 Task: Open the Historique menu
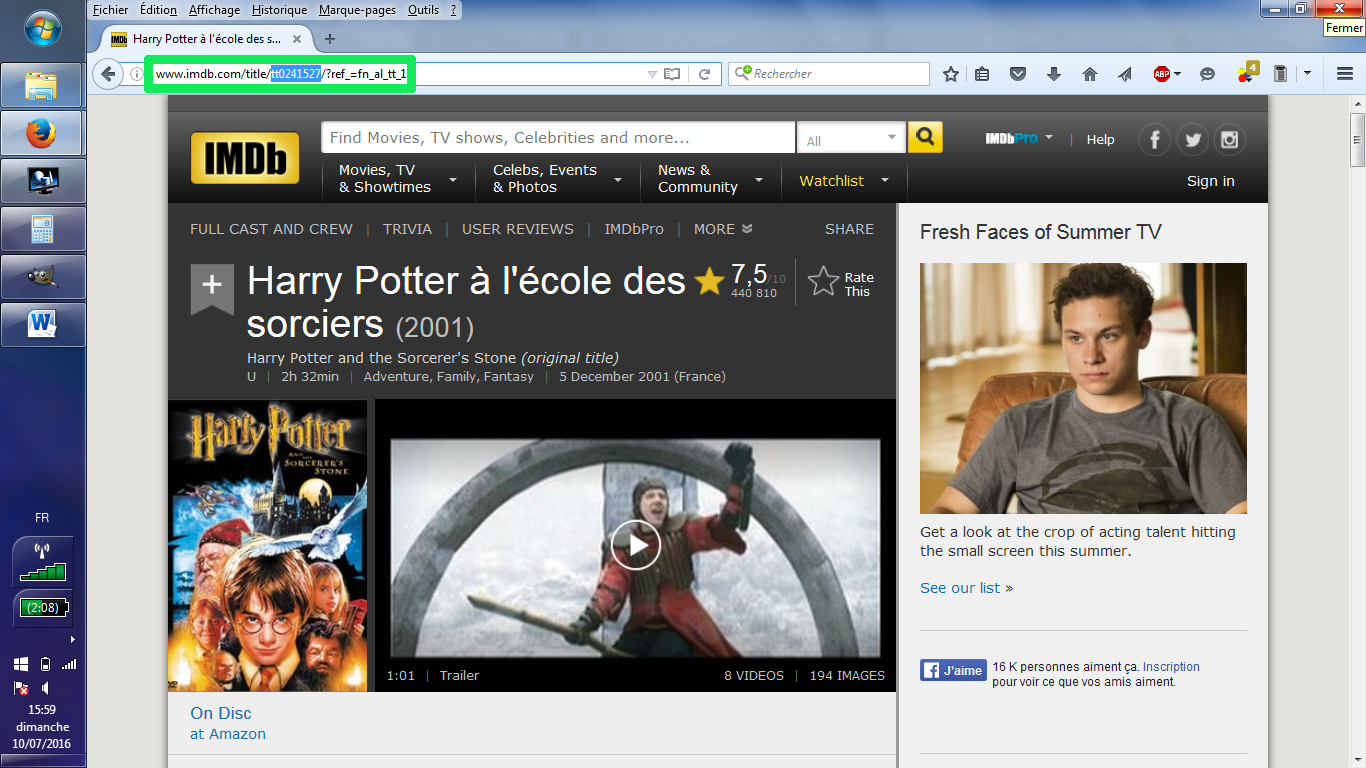(x=279, y=10)
